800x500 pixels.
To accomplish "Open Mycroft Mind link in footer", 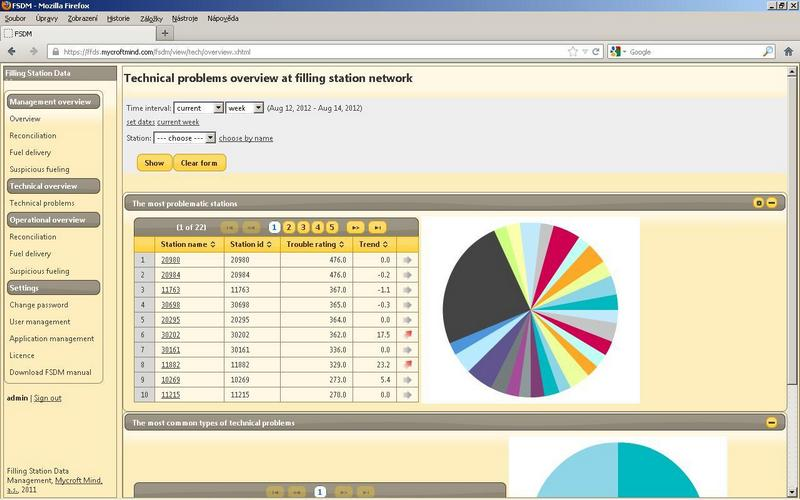I will [x=79, y=481].
